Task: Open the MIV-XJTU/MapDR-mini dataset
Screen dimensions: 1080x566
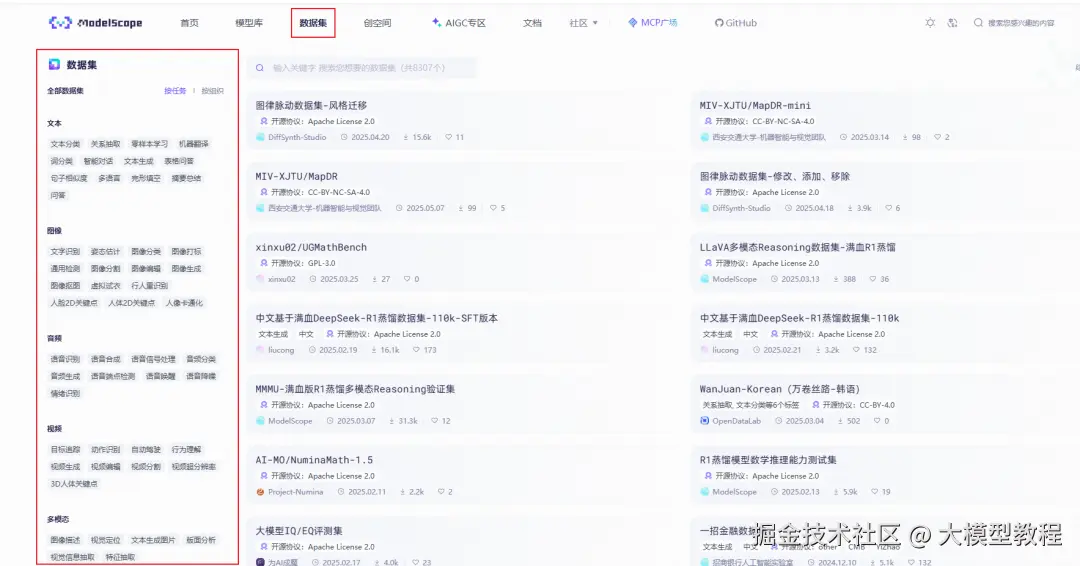Action: pos(755,105)
